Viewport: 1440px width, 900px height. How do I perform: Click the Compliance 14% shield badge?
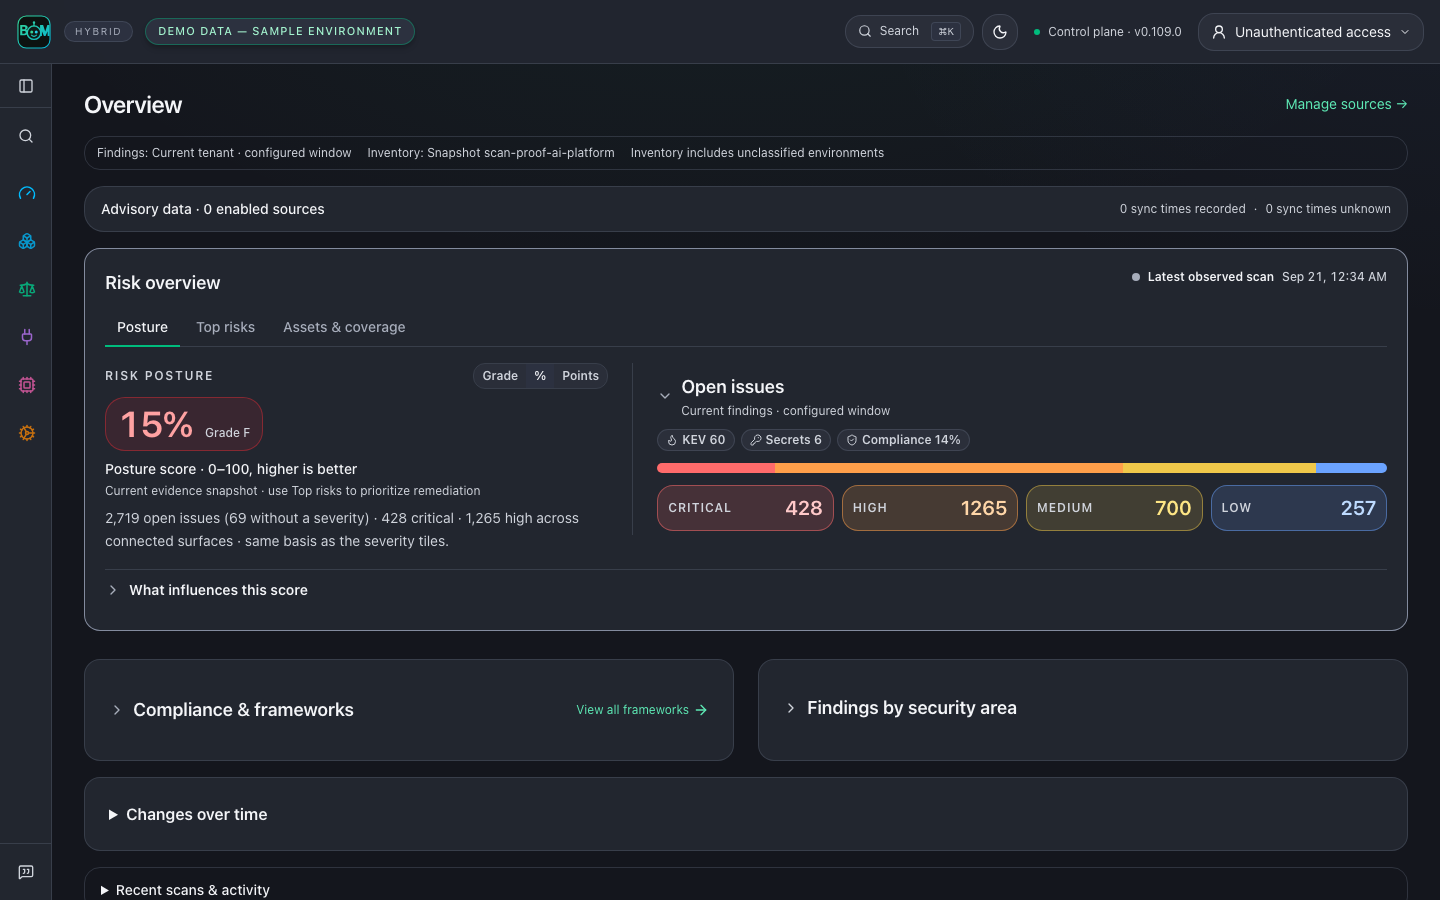coord(903,440)
